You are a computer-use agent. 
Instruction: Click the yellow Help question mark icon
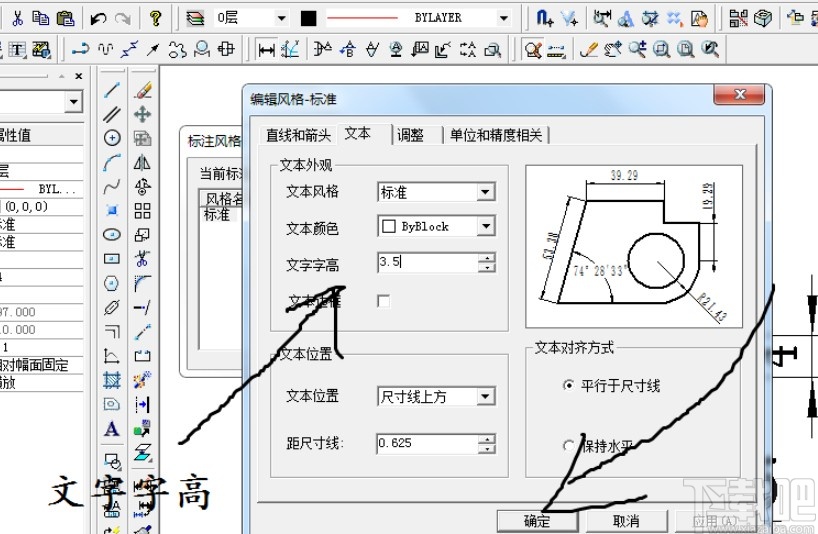point(155,18)
